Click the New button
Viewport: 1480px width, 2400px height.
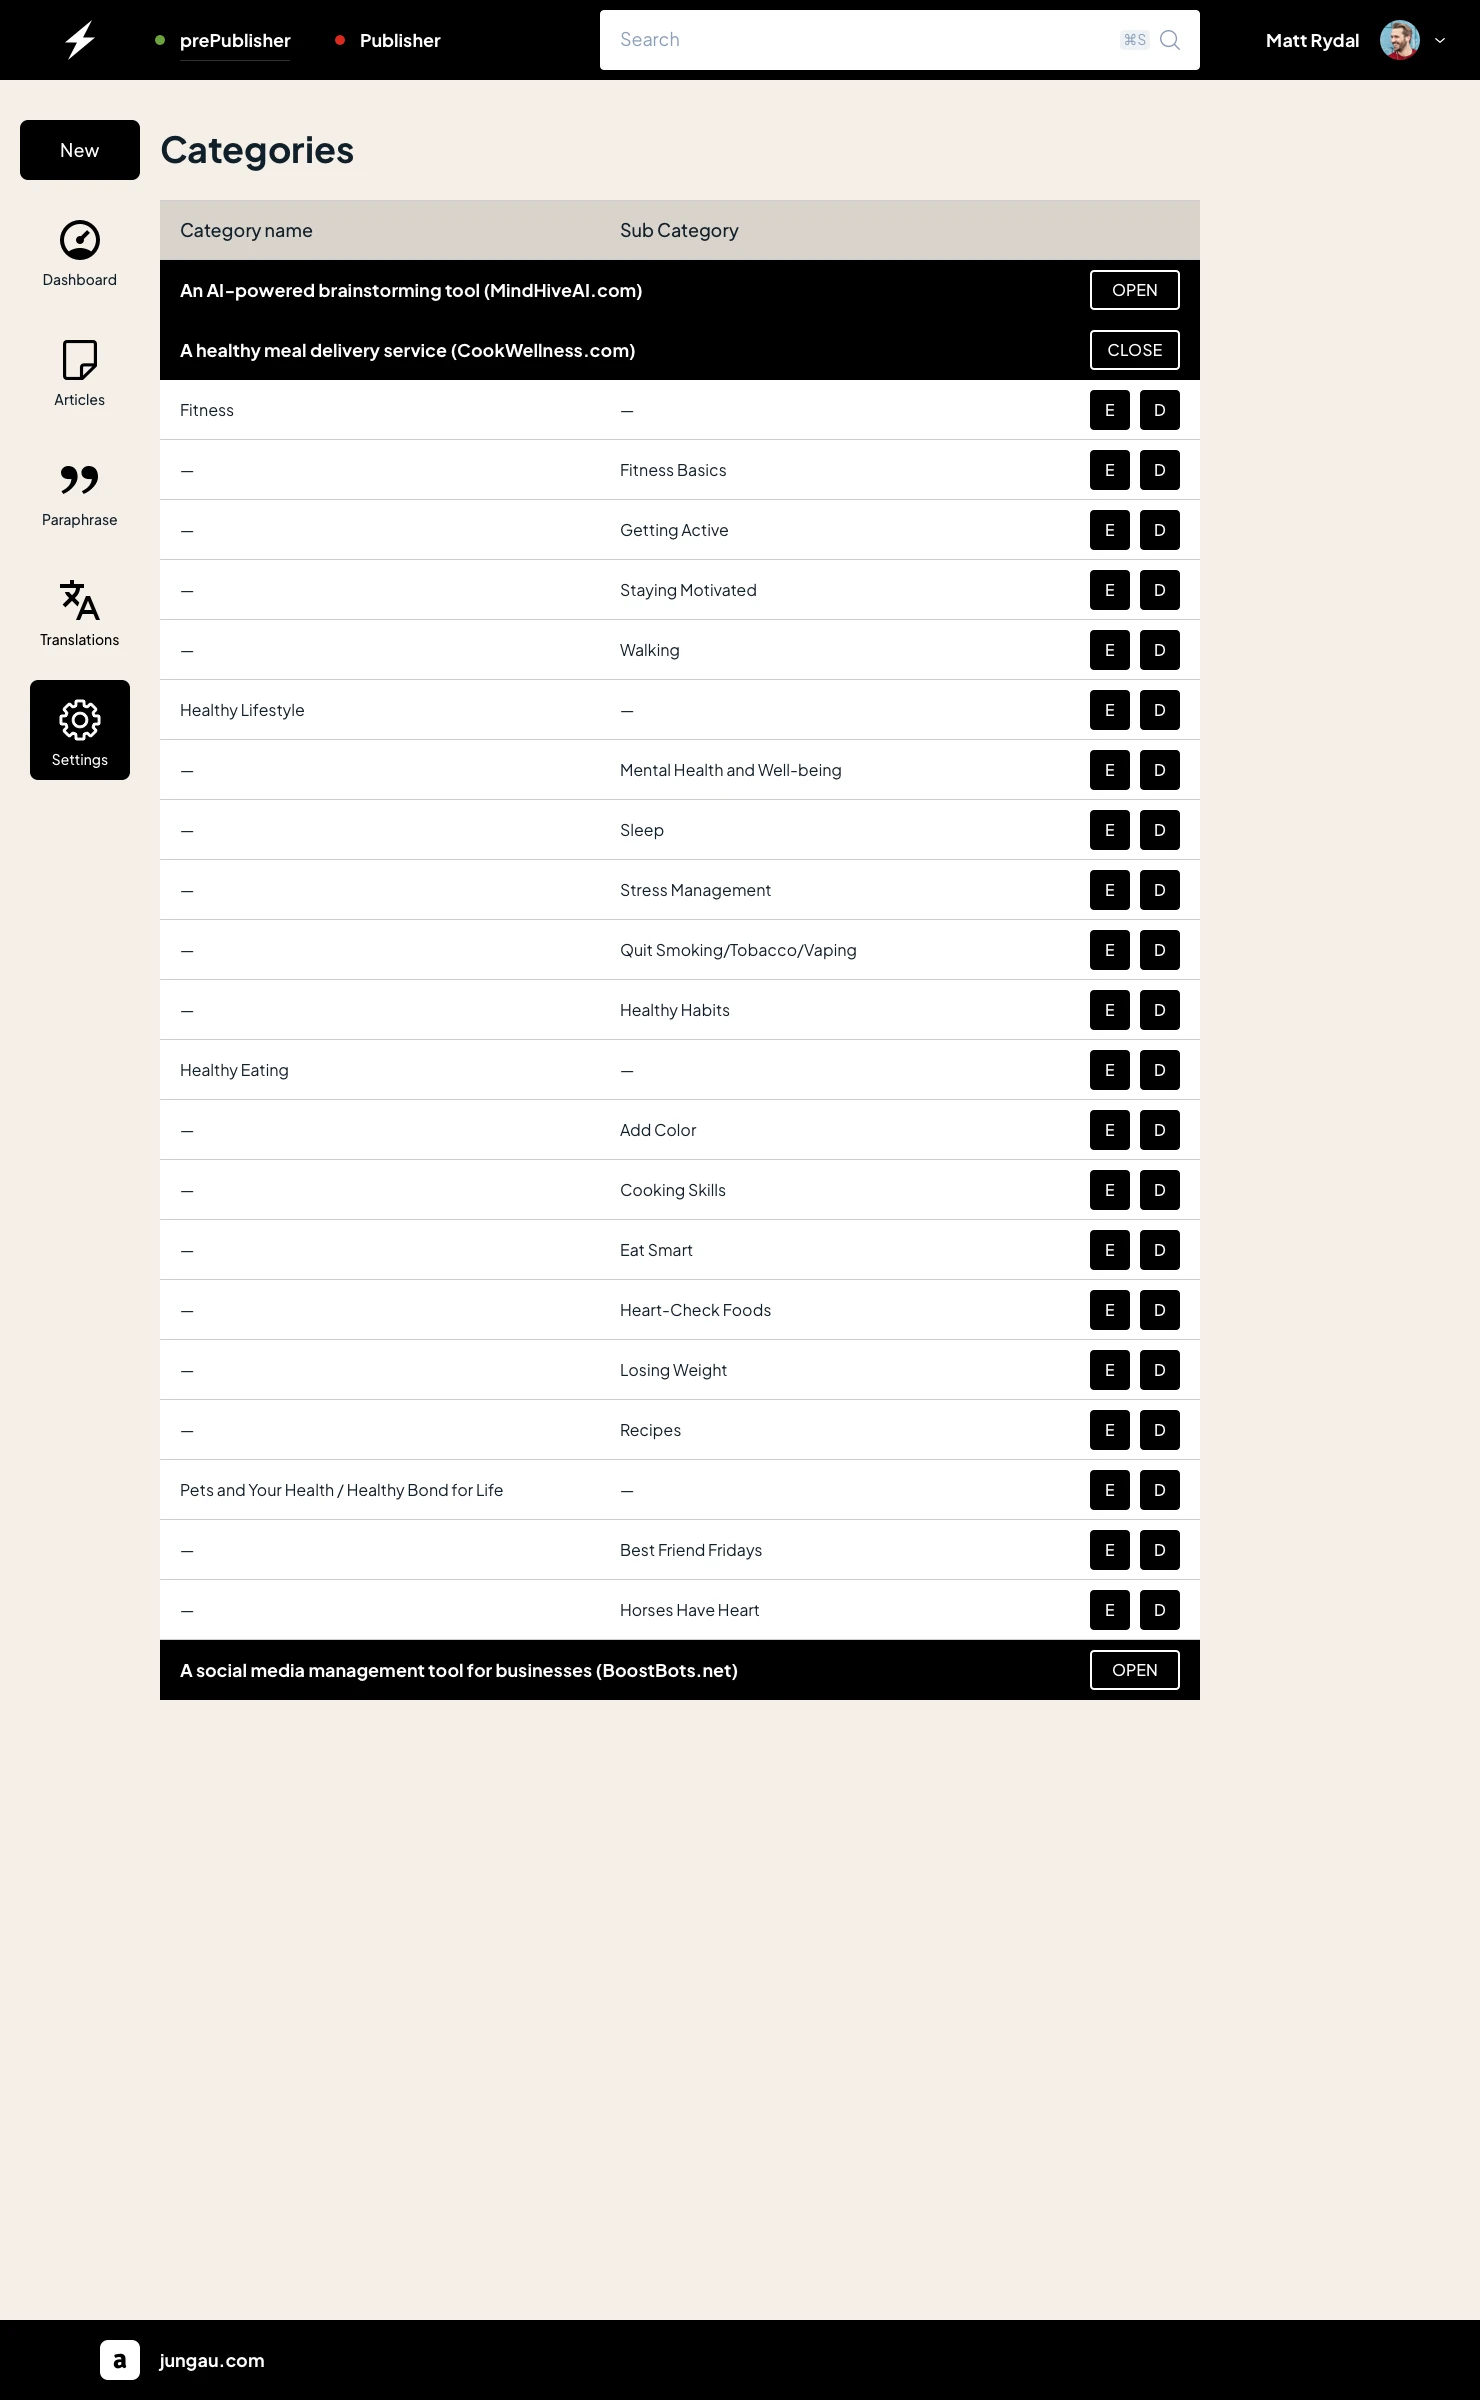[x=80, y=150]
